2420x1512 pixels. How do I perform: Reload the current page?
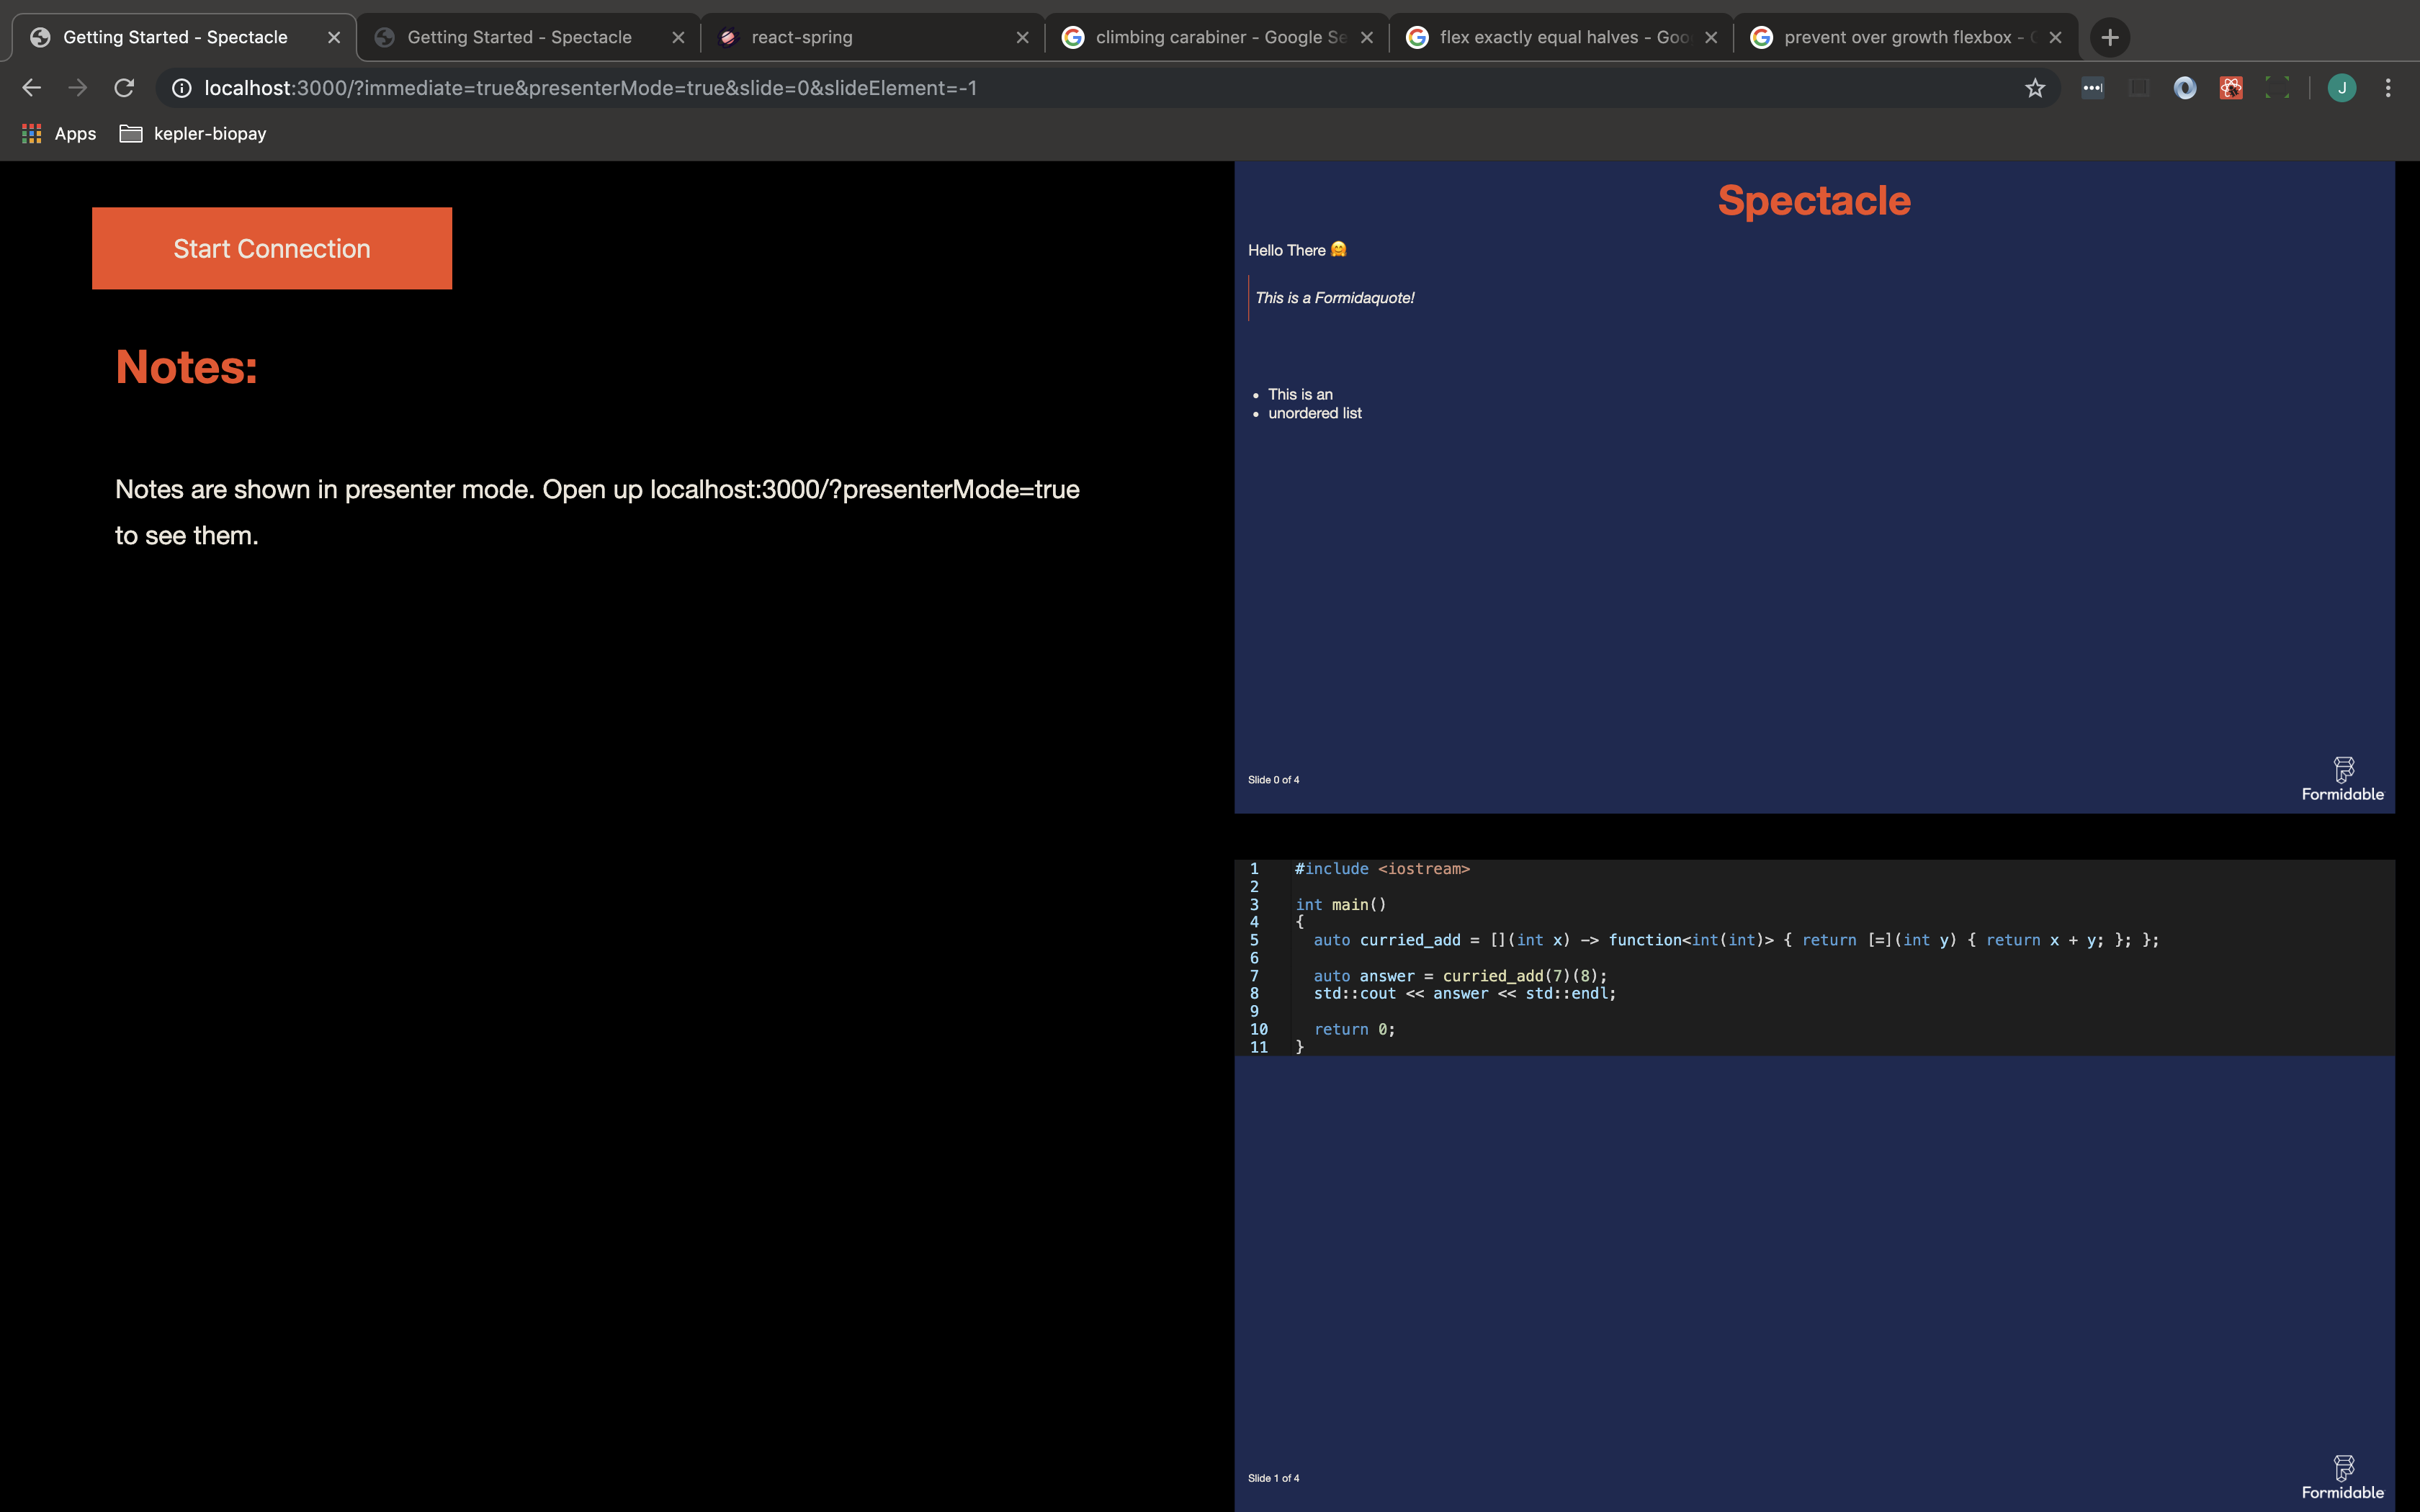[124, 88]
